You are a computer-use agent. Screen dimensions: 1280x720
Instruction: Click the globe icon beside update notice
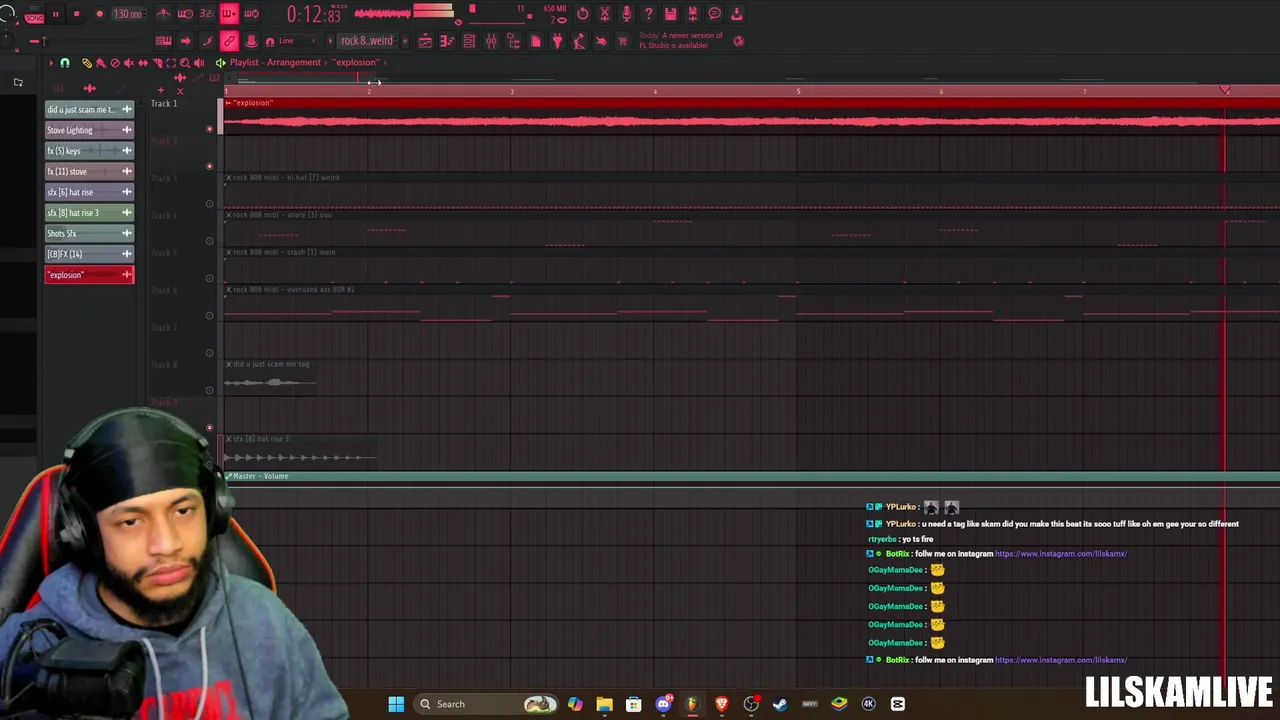coord(738,41)
